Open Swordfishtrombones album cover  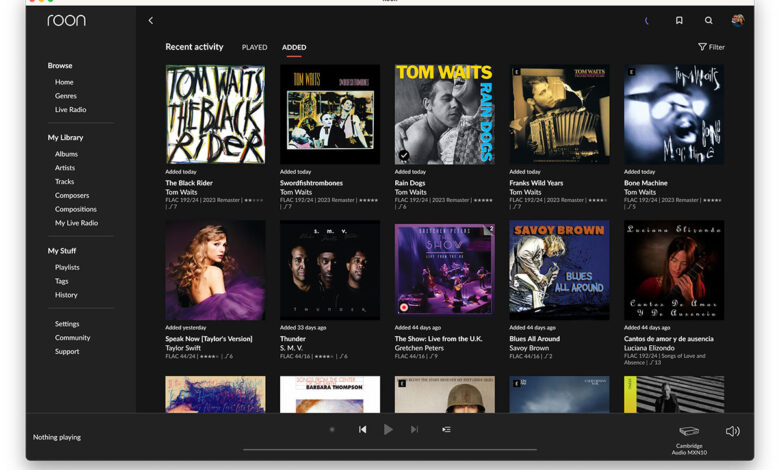[x=330, y=114]
